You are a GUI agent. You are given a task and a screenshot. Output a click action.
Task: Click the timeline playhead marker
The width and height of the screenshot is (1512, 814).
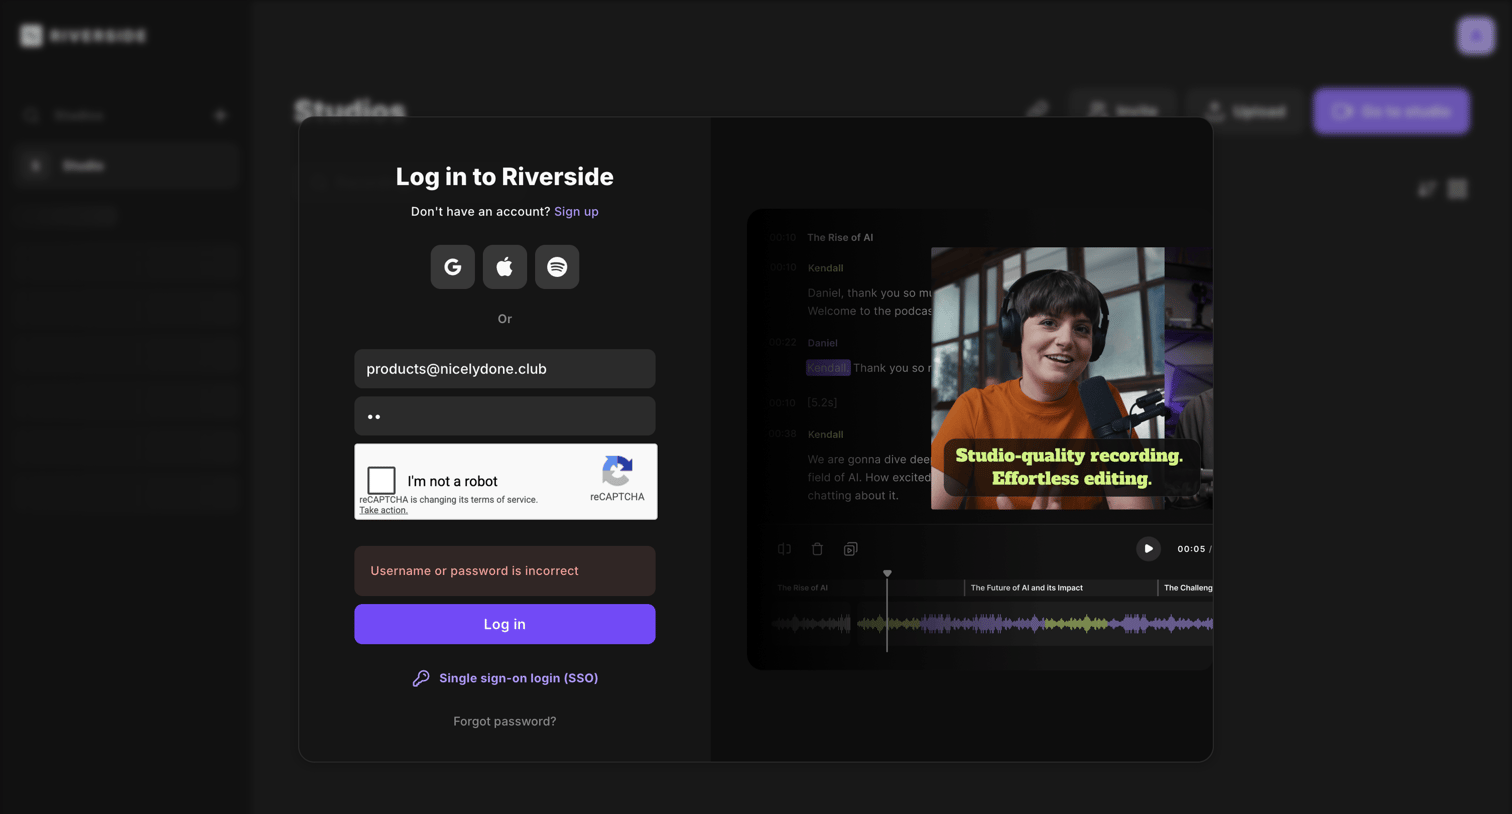[887, 574]
